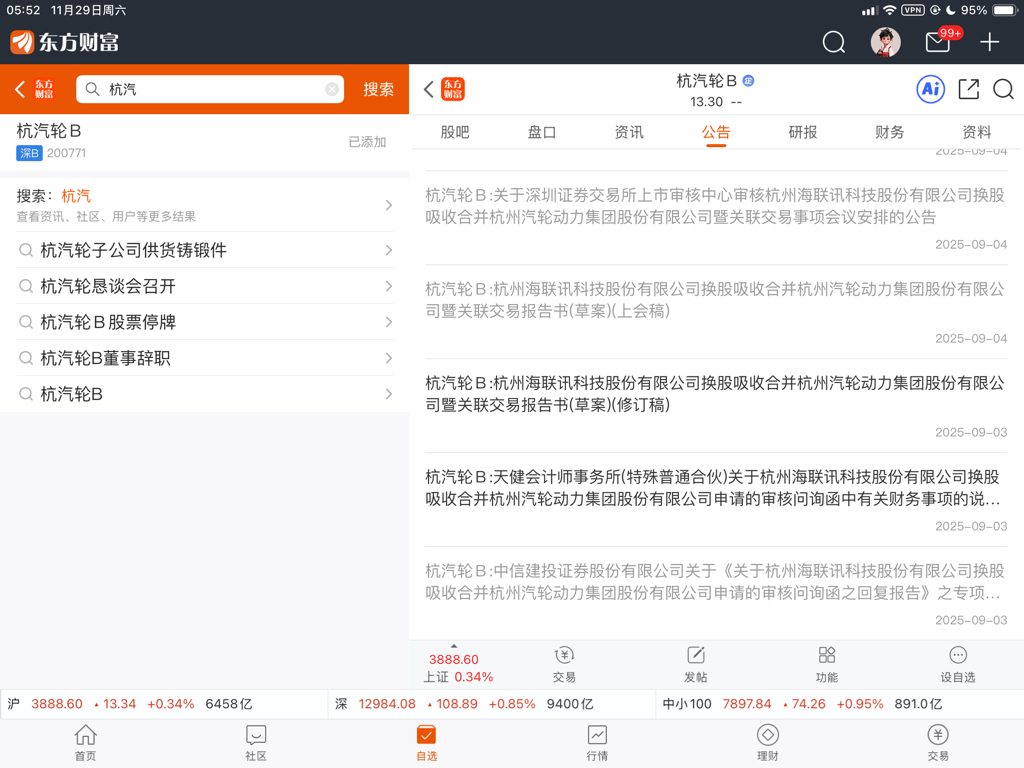Tap the plus add icon in header

[x=989, y=42]
